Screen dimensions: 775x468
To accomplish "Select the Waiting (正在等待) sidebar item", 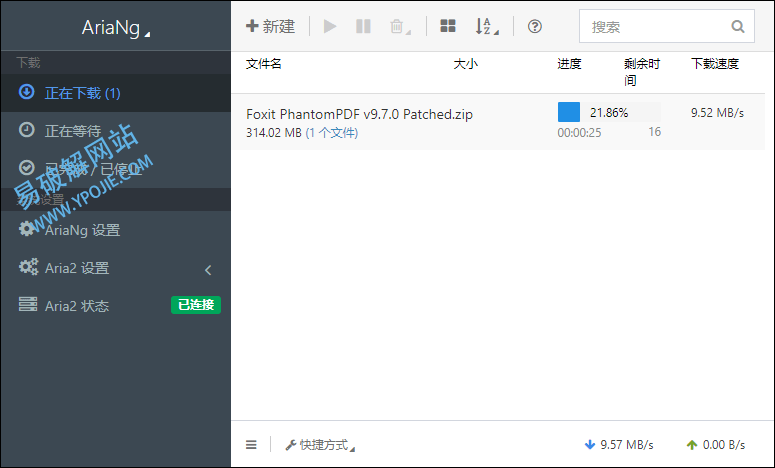I will tap(72, 130).
